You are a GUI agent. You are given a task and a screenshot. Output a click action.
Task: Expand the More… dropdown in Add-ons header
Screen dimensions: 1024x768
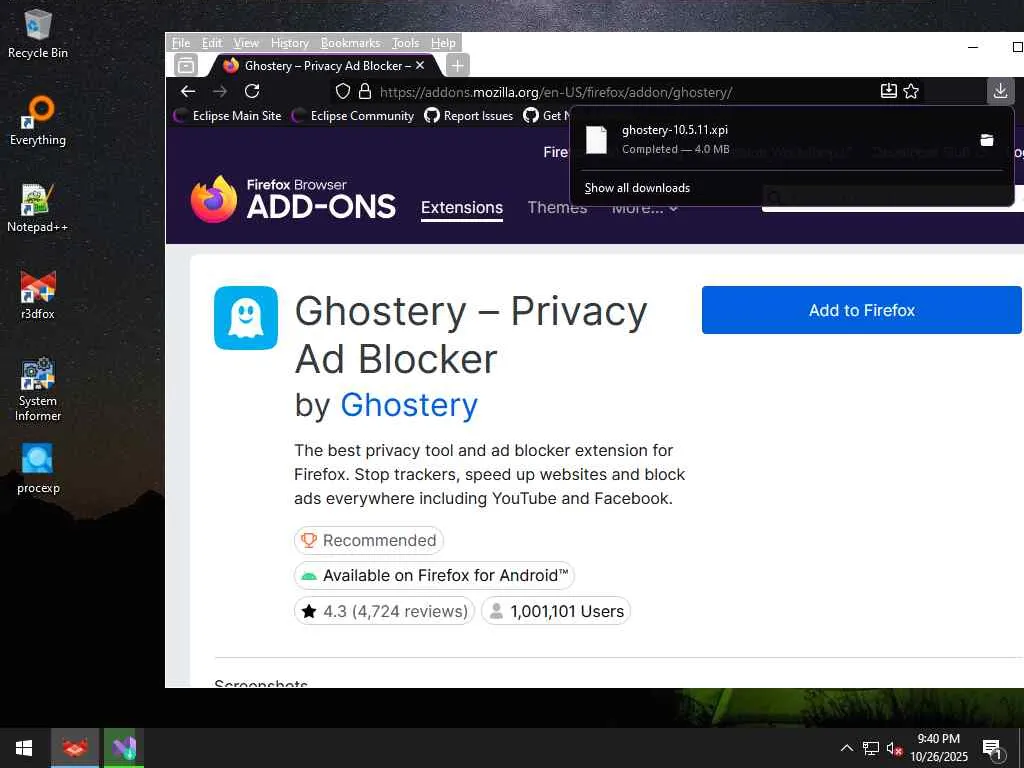645,208
